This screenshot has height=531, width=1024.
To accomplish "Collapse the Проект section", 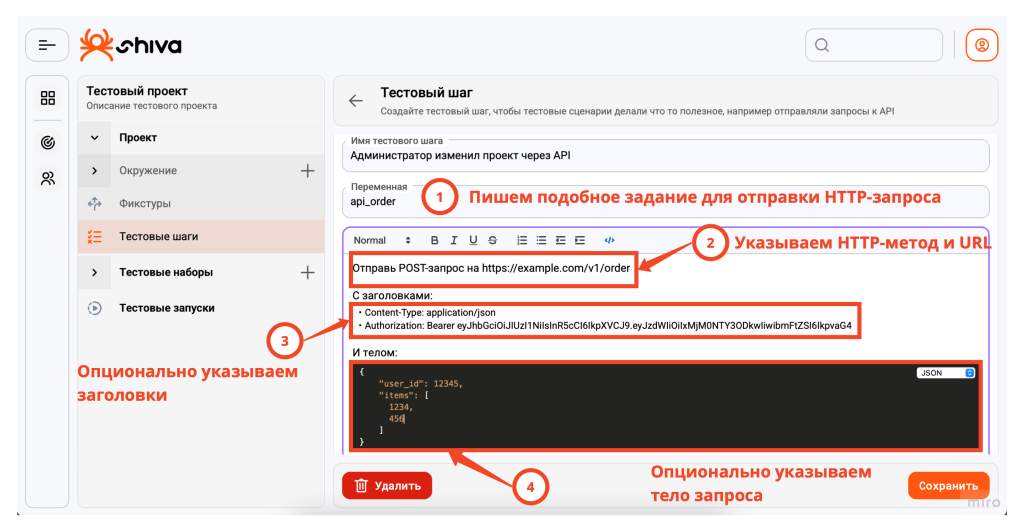I will [95, 138].
